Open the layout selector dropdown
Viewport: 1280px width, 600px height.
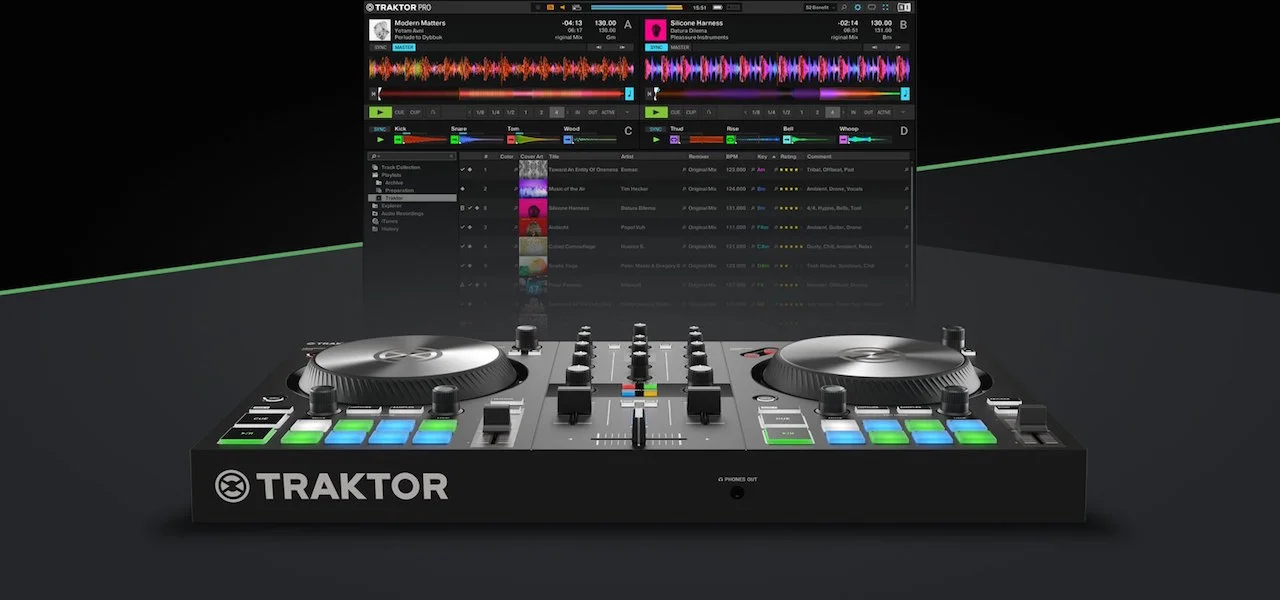point(821,7)
